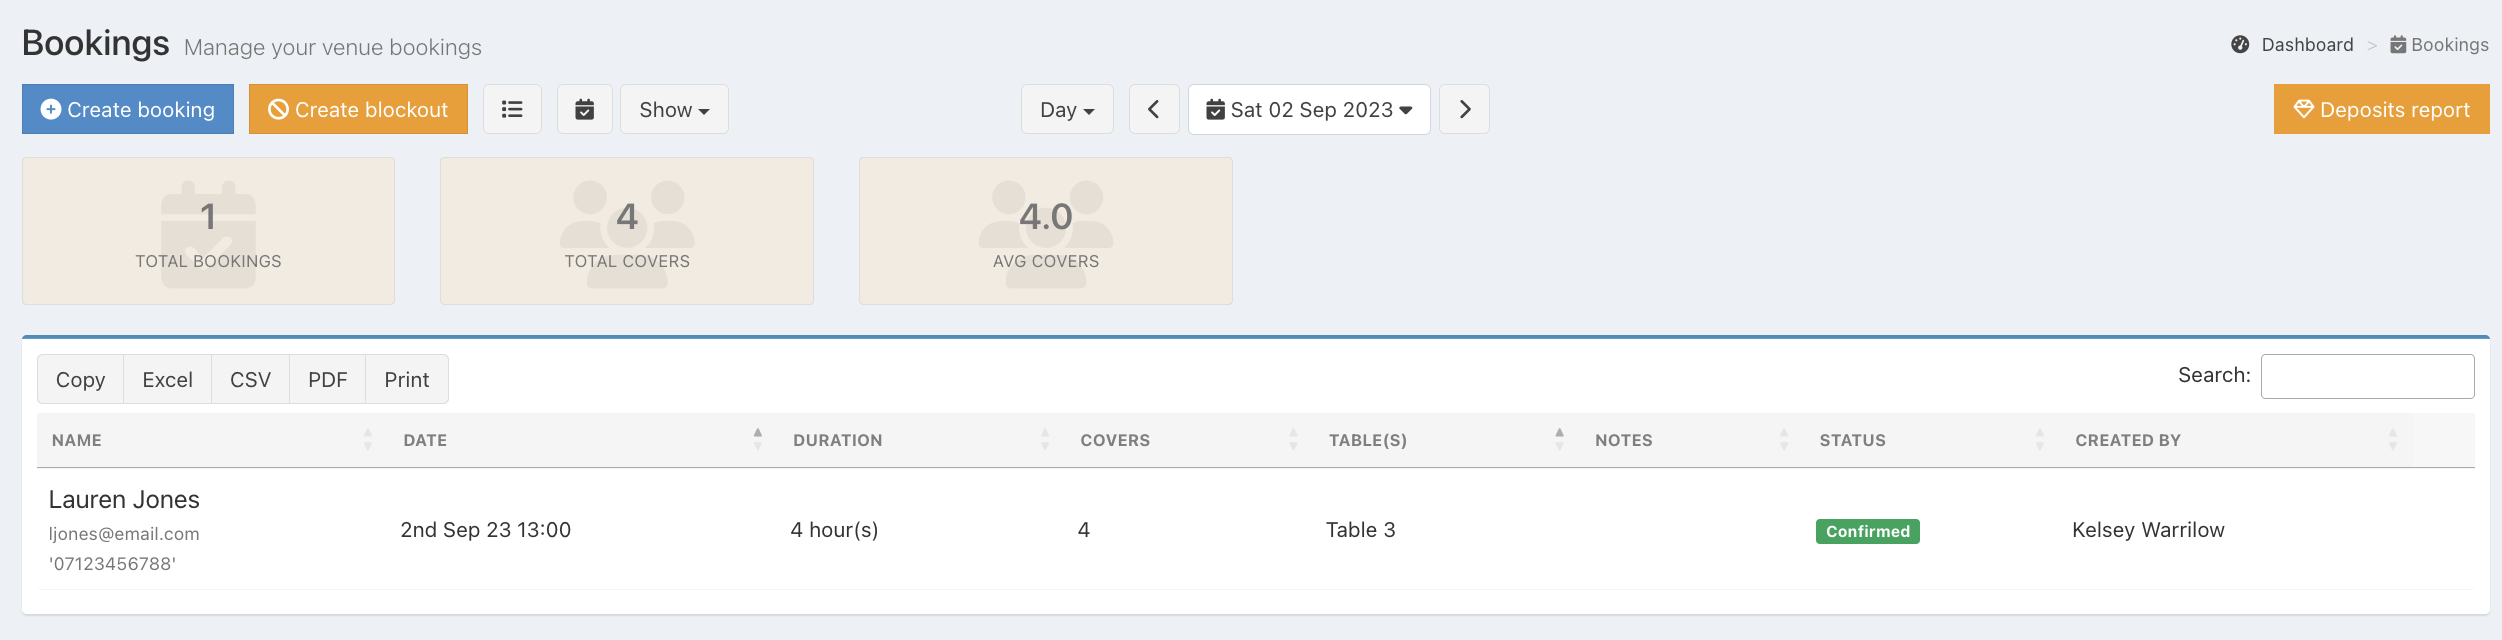This screenshot has height=640, width=2502.
Task: Open the Show dropdown
Action: click(x=674, y=109)
